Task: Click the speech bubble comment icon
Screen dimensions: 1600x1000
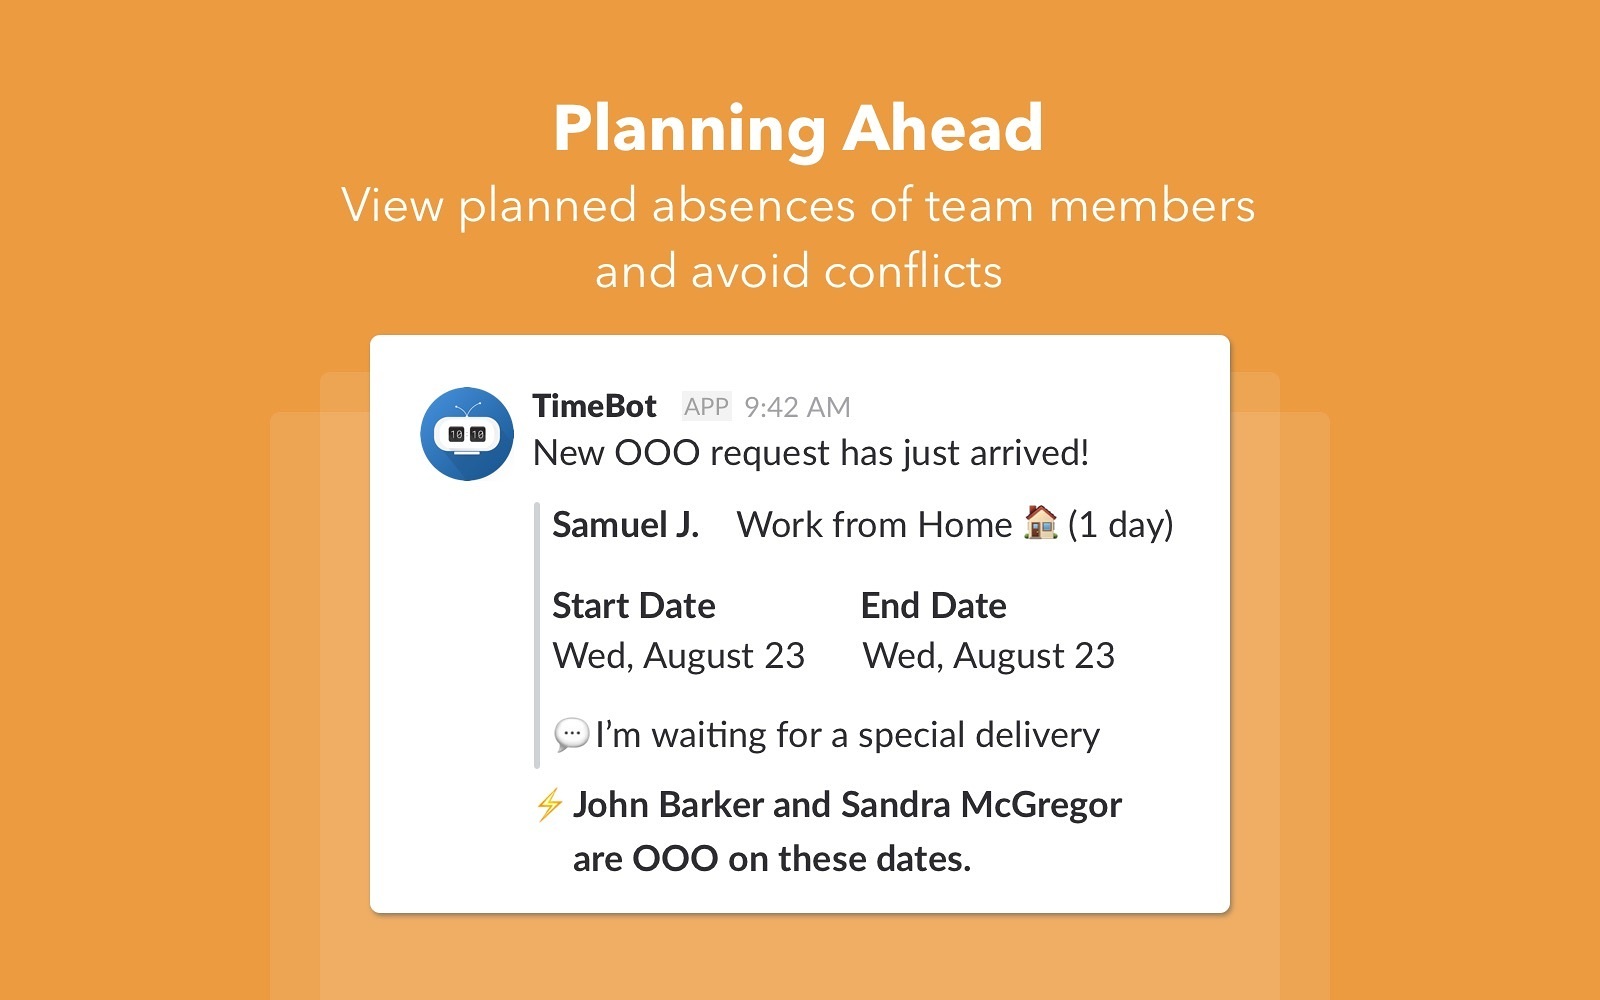Action: [571, 735]
